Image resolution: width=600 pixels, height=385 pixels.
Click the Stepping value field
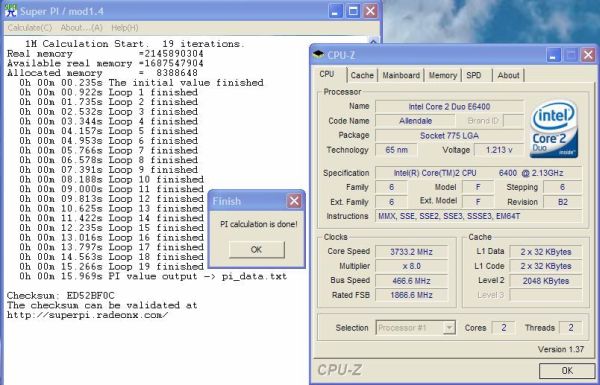pos(562,187)
